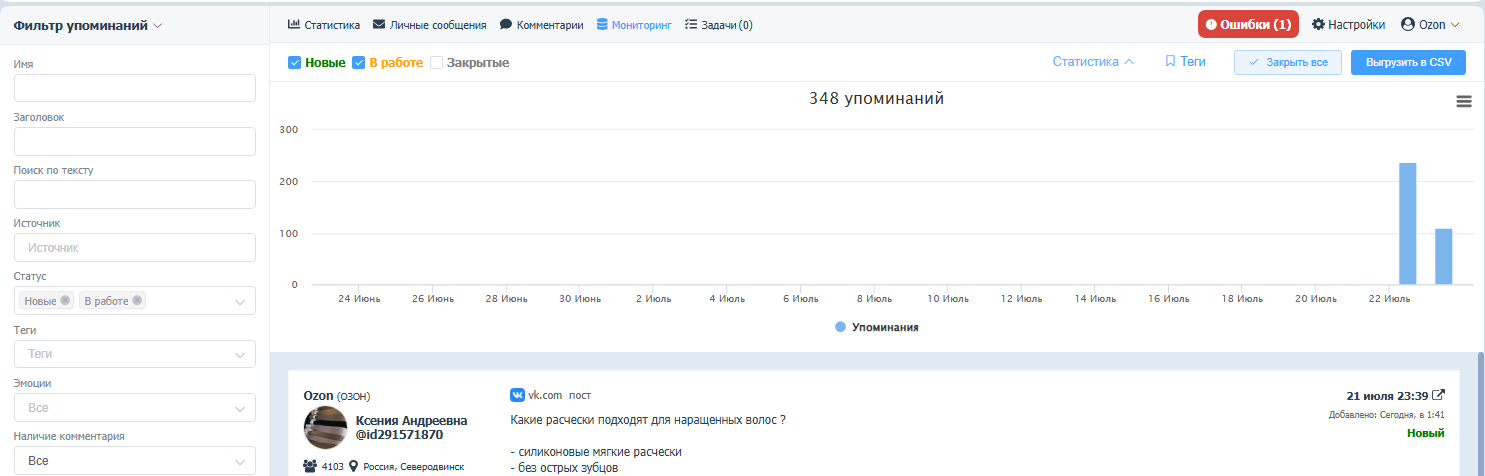Click the 21 июля 23:39 timestamp
Viewport: 1485px width, 476px height.
pos(1387,396)
